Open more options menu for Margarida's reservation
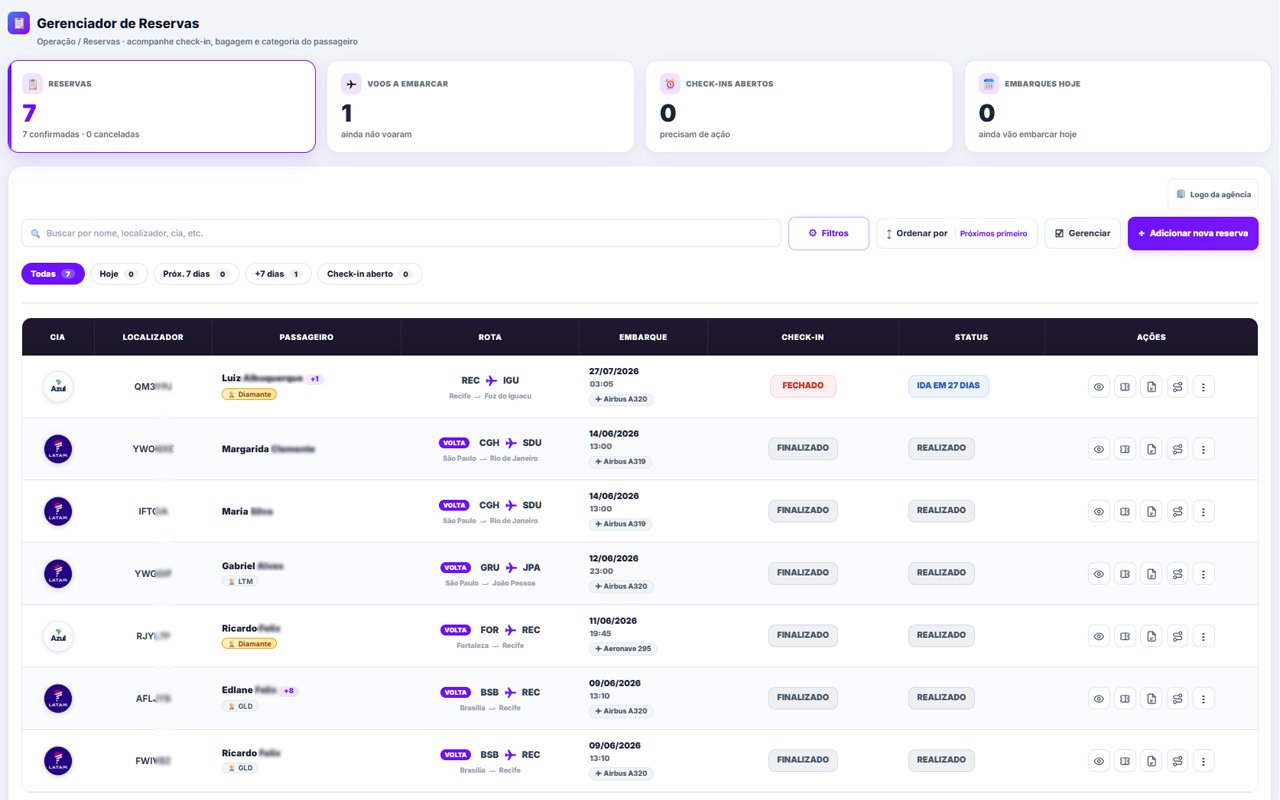This screenshot has height=800, width=1280. pyautogui.click(x=1204, y=449)
